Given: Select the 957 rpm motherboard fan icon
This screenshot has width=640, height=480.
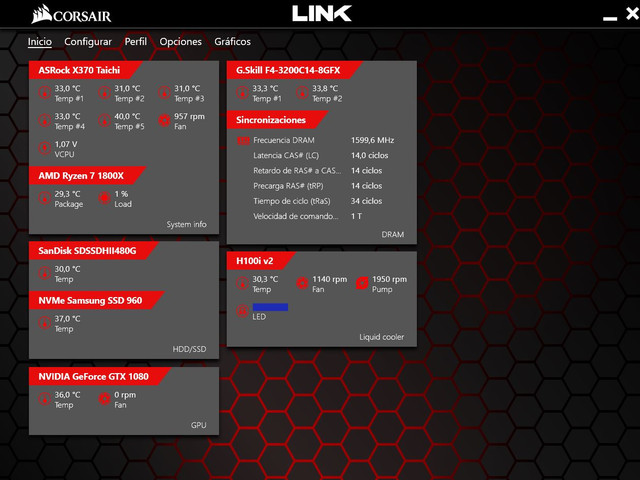Looking at the screenshot, I should tap(164, 120).
